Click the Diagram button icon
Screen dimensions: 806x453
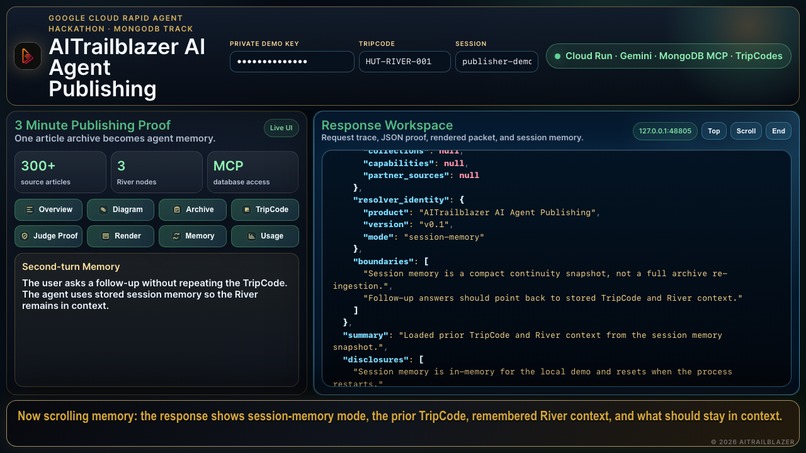(x=103, y=210)
